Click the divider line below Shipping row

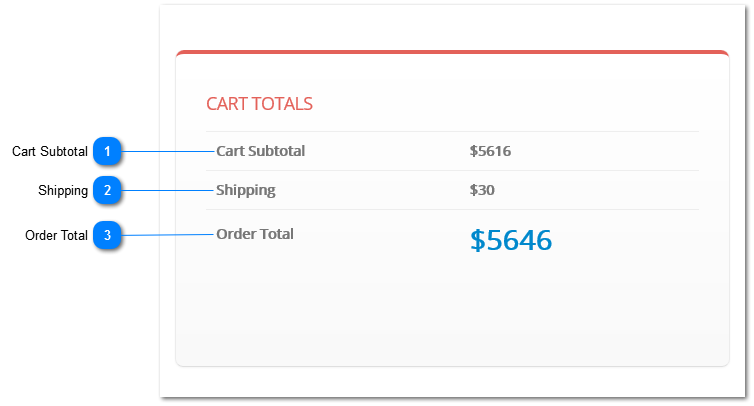452,209
